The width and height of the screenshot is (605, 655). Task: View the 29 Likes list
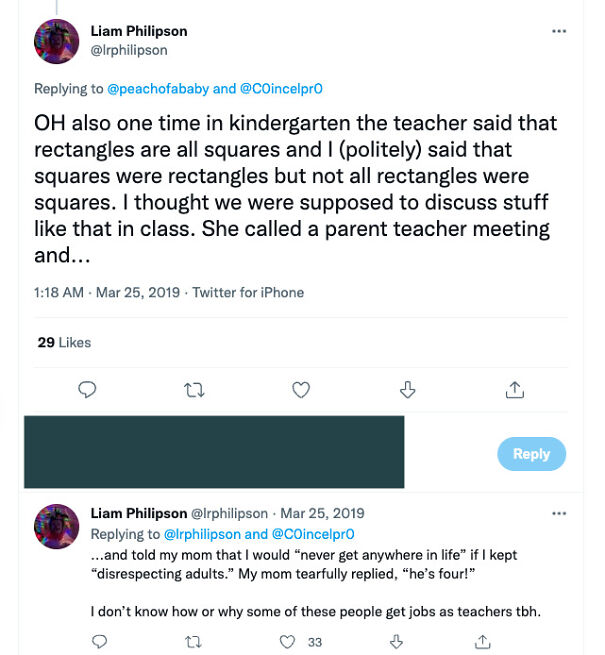point(64,342)
